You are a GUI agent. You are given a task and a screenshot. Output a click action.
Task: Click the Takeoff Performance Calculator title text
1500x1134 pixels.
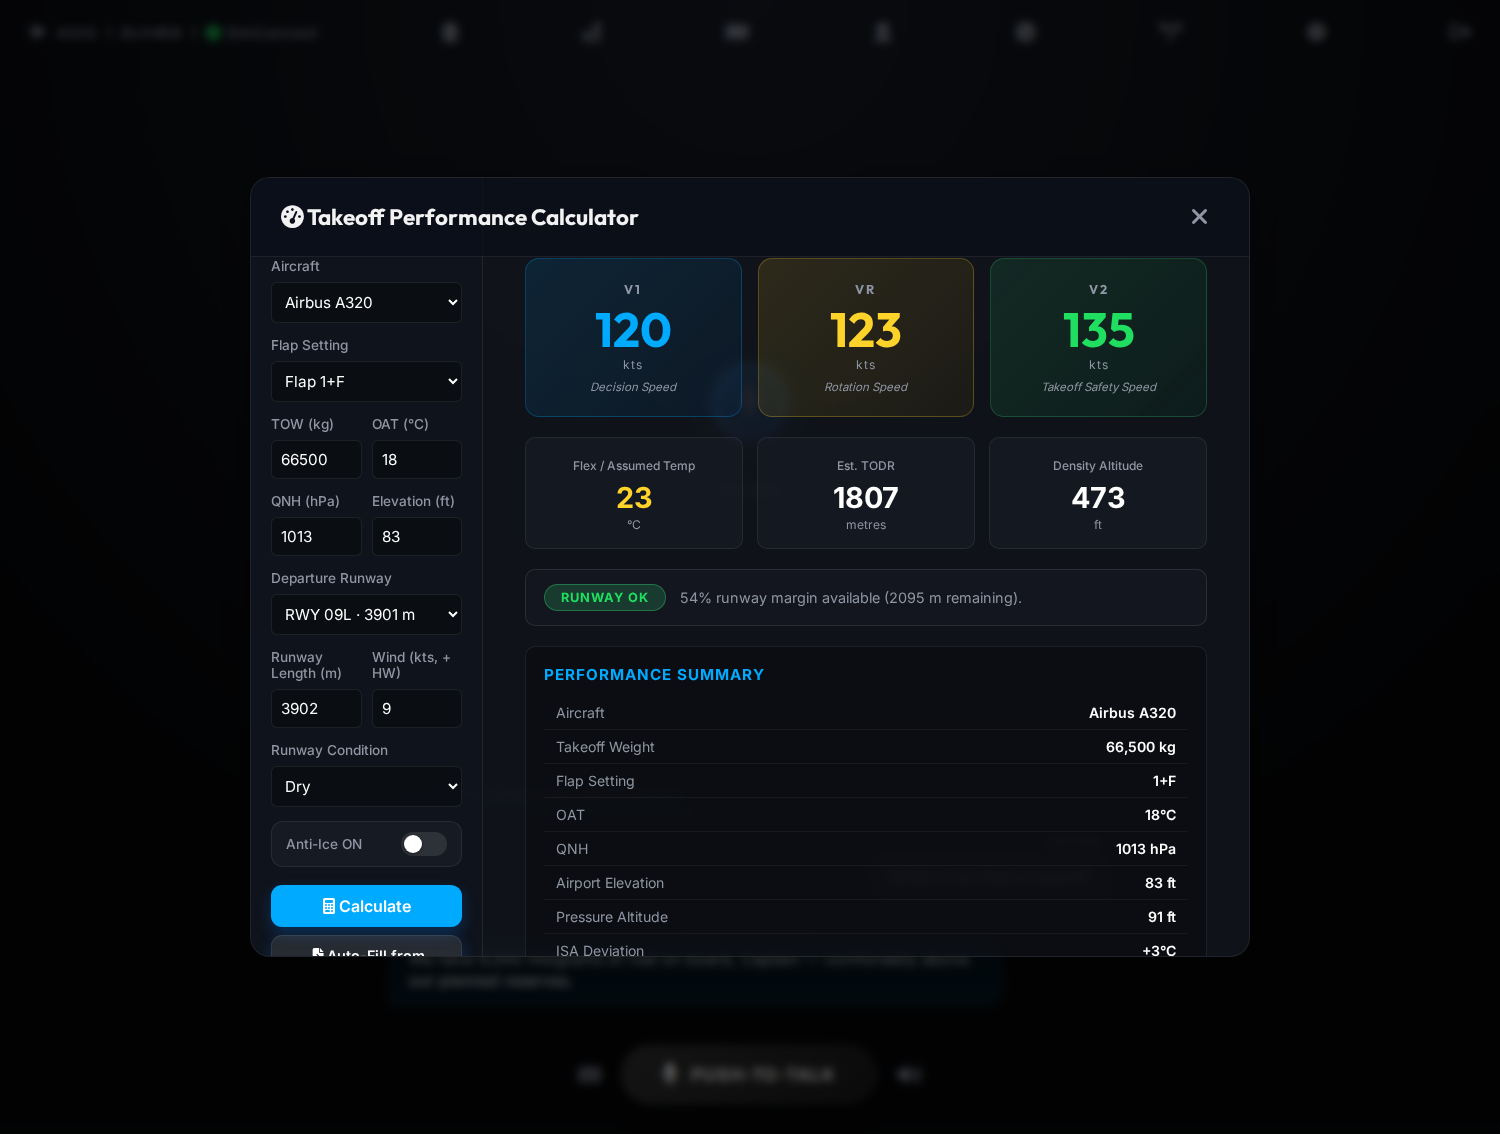472,217
